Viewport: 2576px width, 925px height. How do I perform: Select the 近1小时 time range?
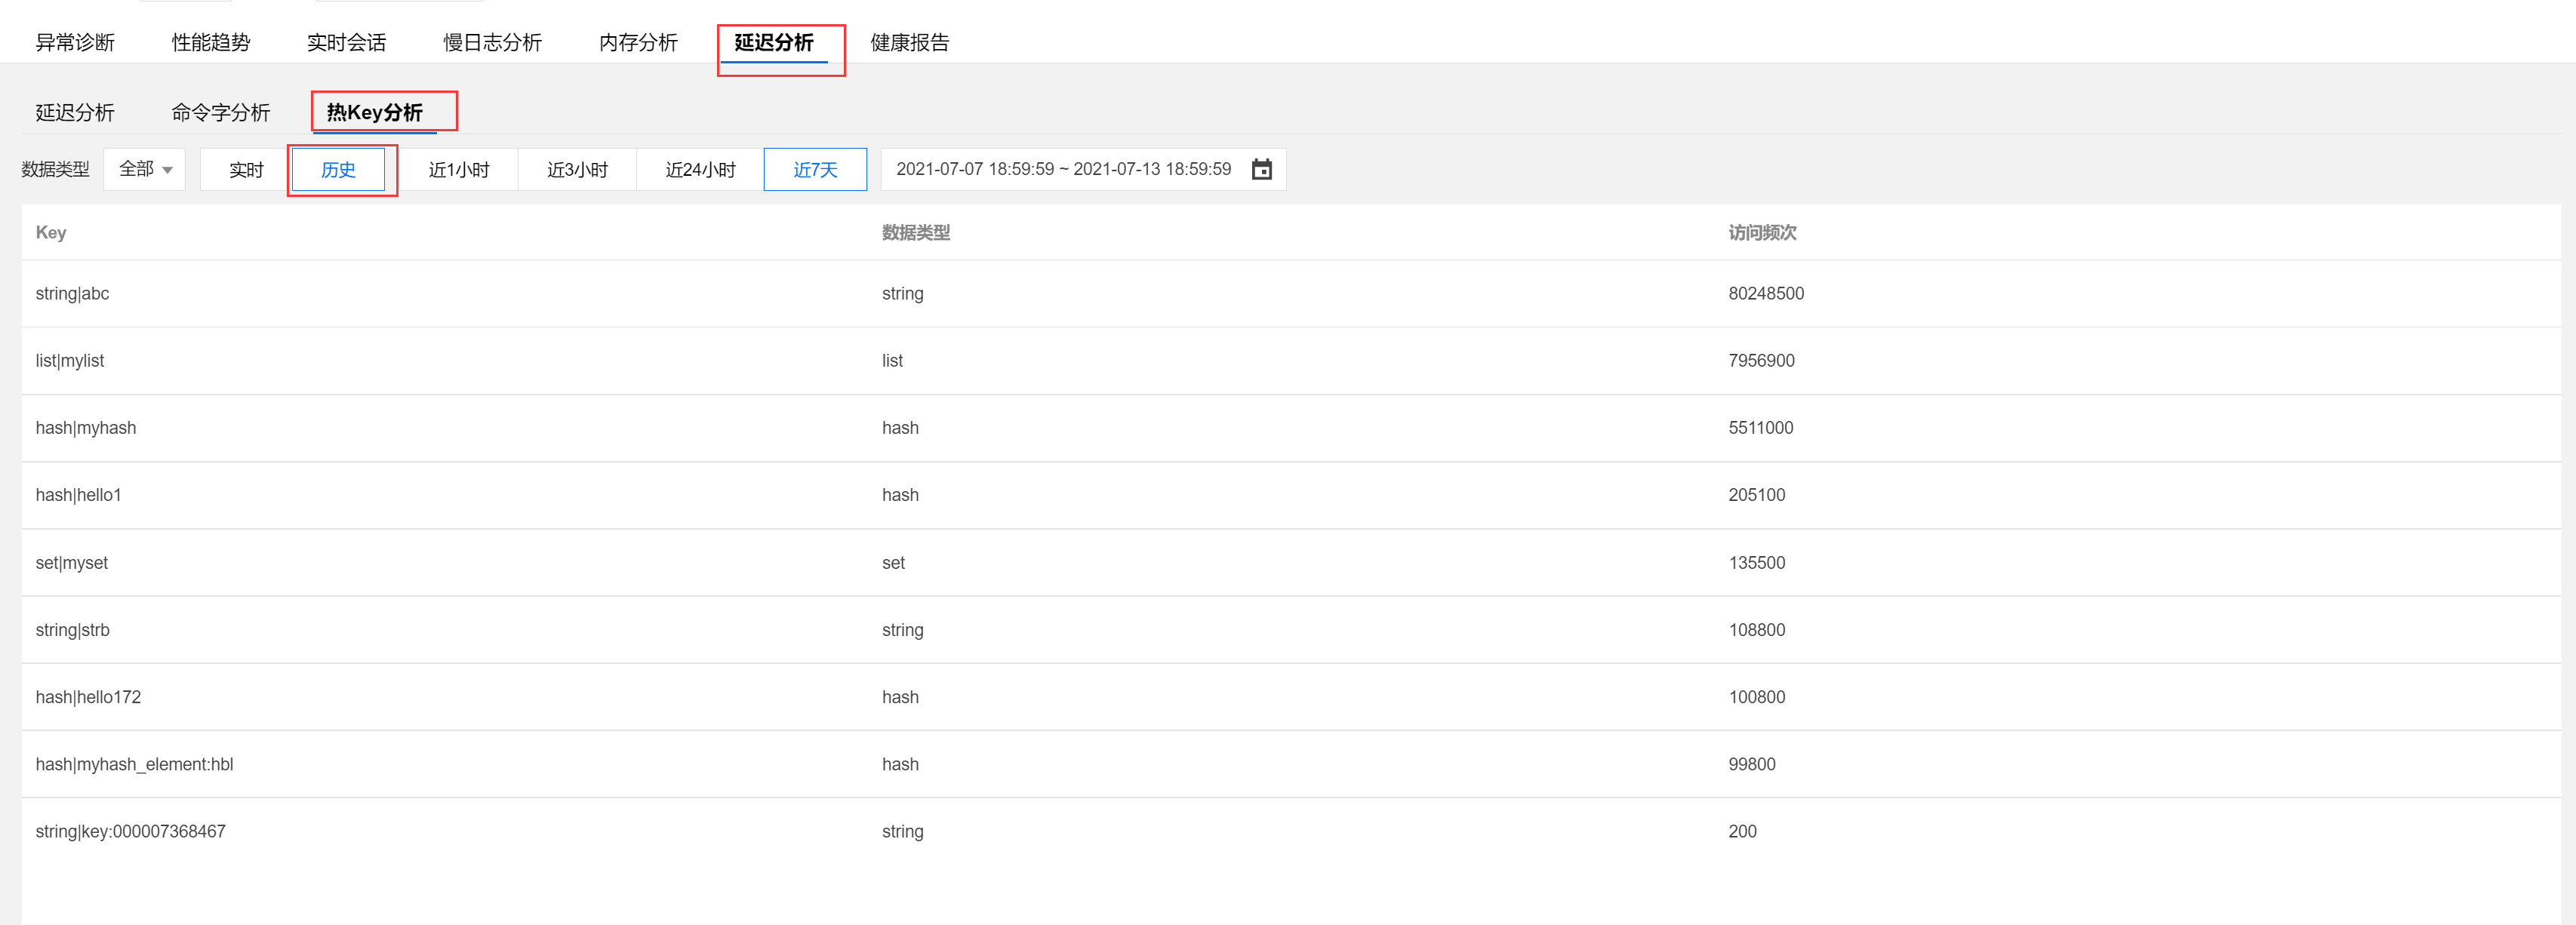pyautogui.click(x=458, y=169)
